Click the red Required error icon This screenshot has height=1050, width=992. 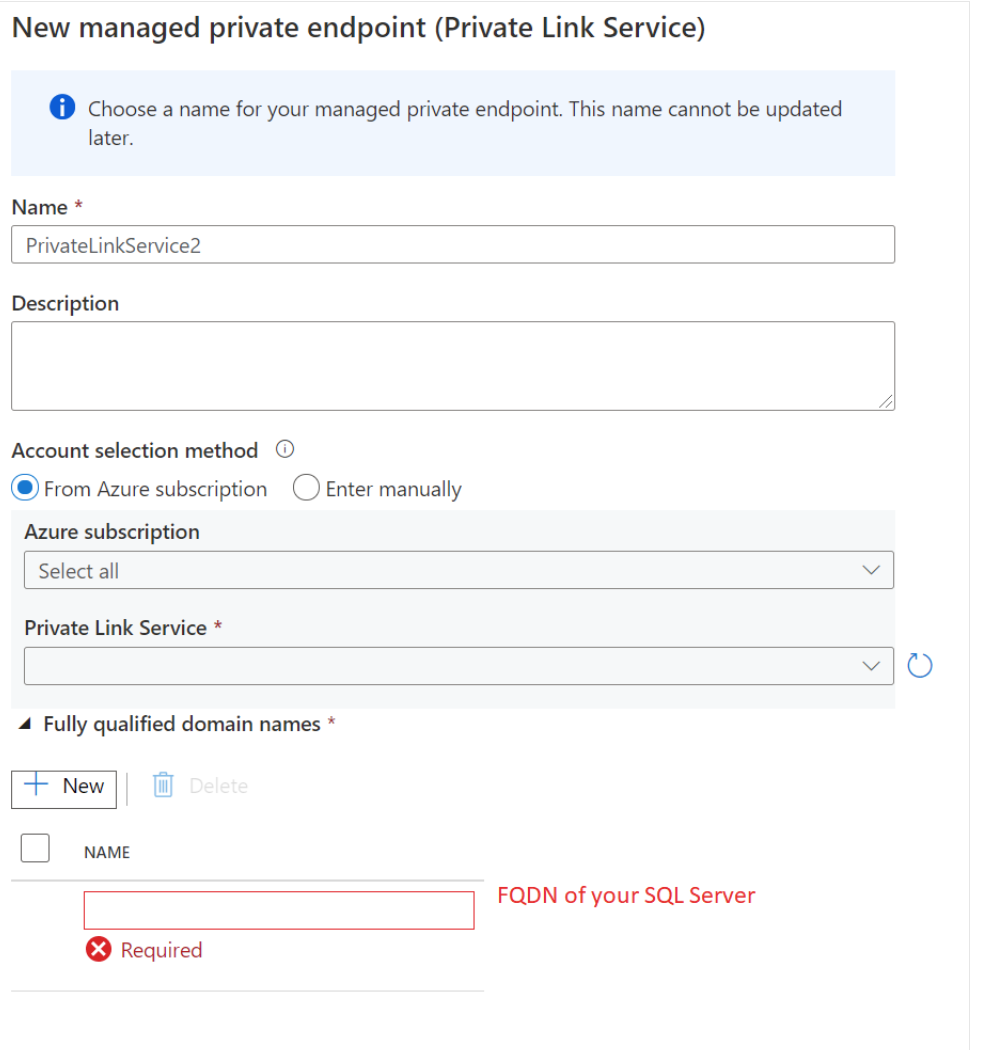click(98, 950)
